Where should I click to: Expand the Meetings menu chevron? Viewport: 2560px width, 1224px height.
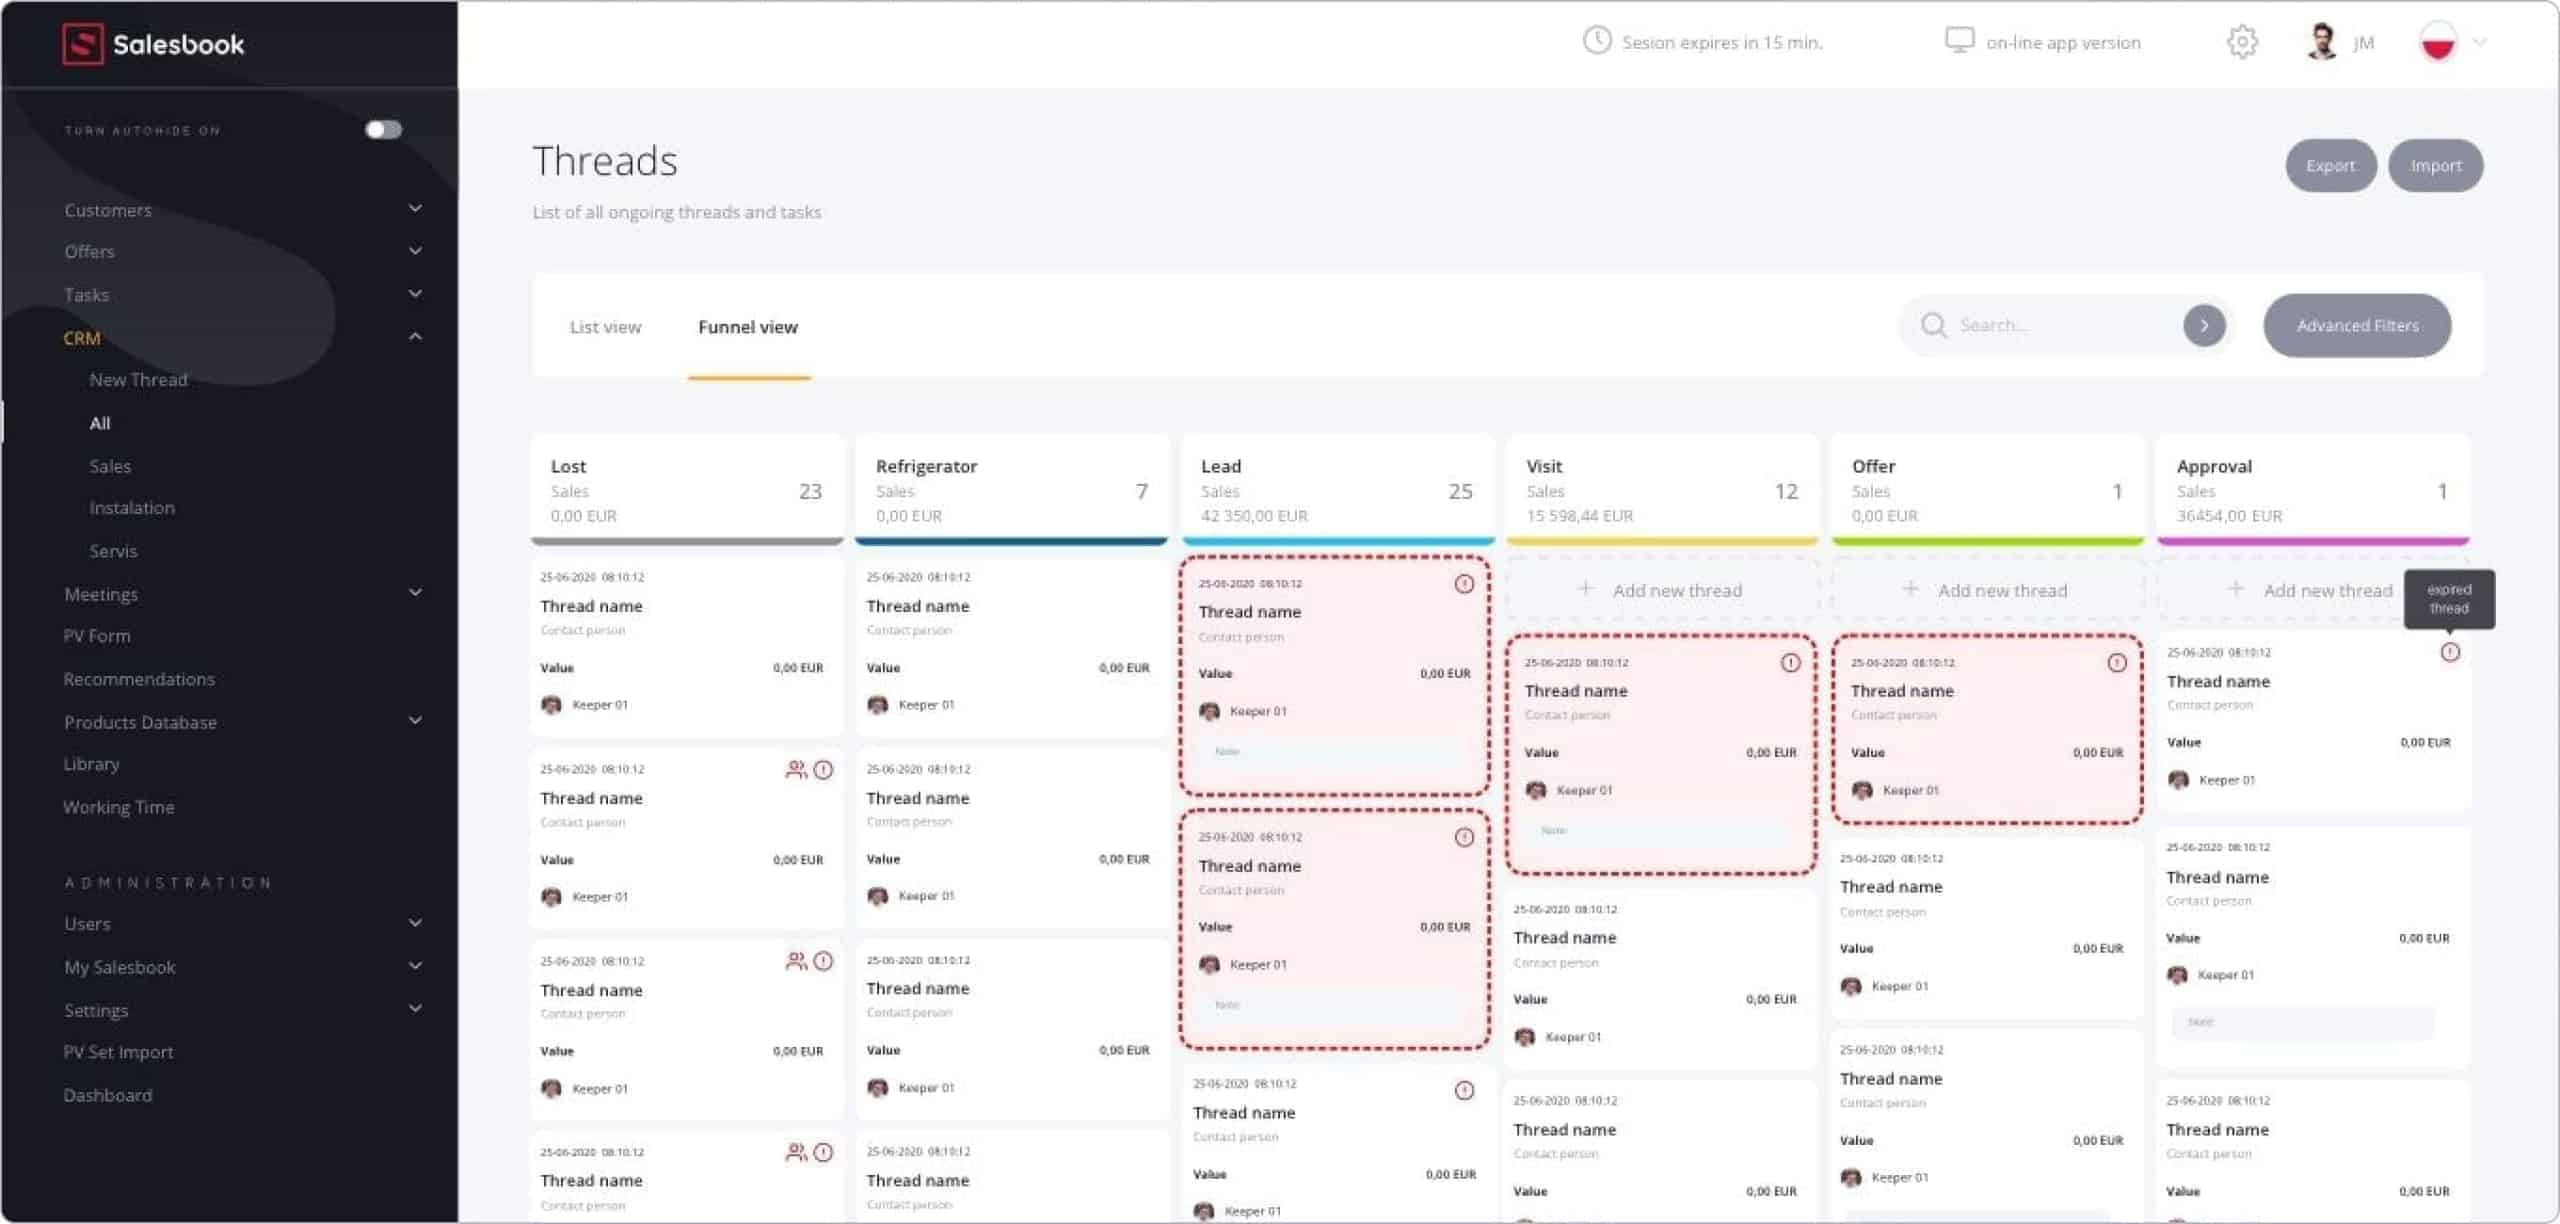(415, 592)
